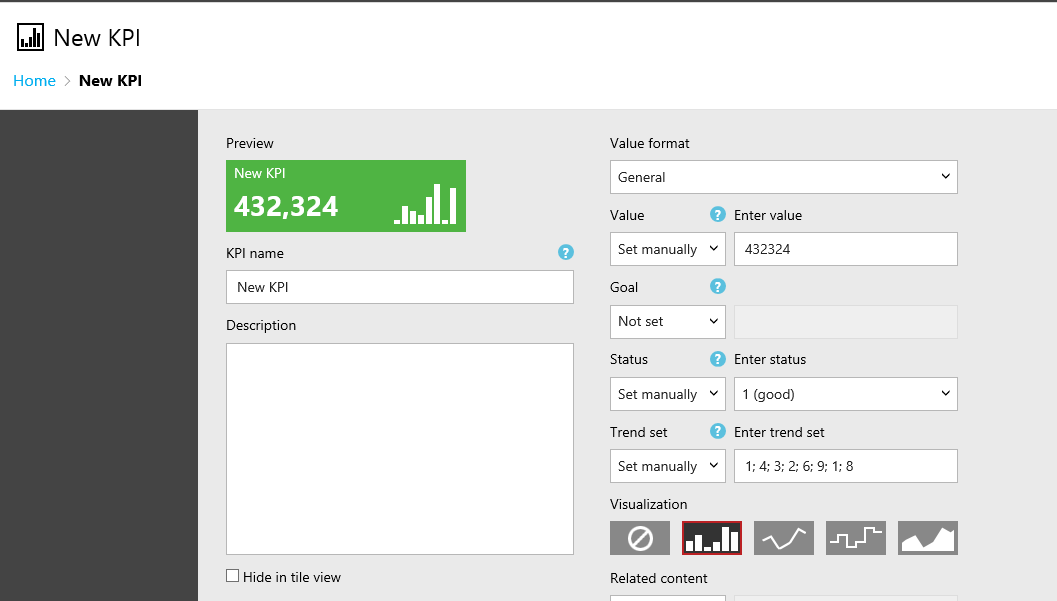
Task: Open the Value format dropdown
Action: (x=783, y=177)
